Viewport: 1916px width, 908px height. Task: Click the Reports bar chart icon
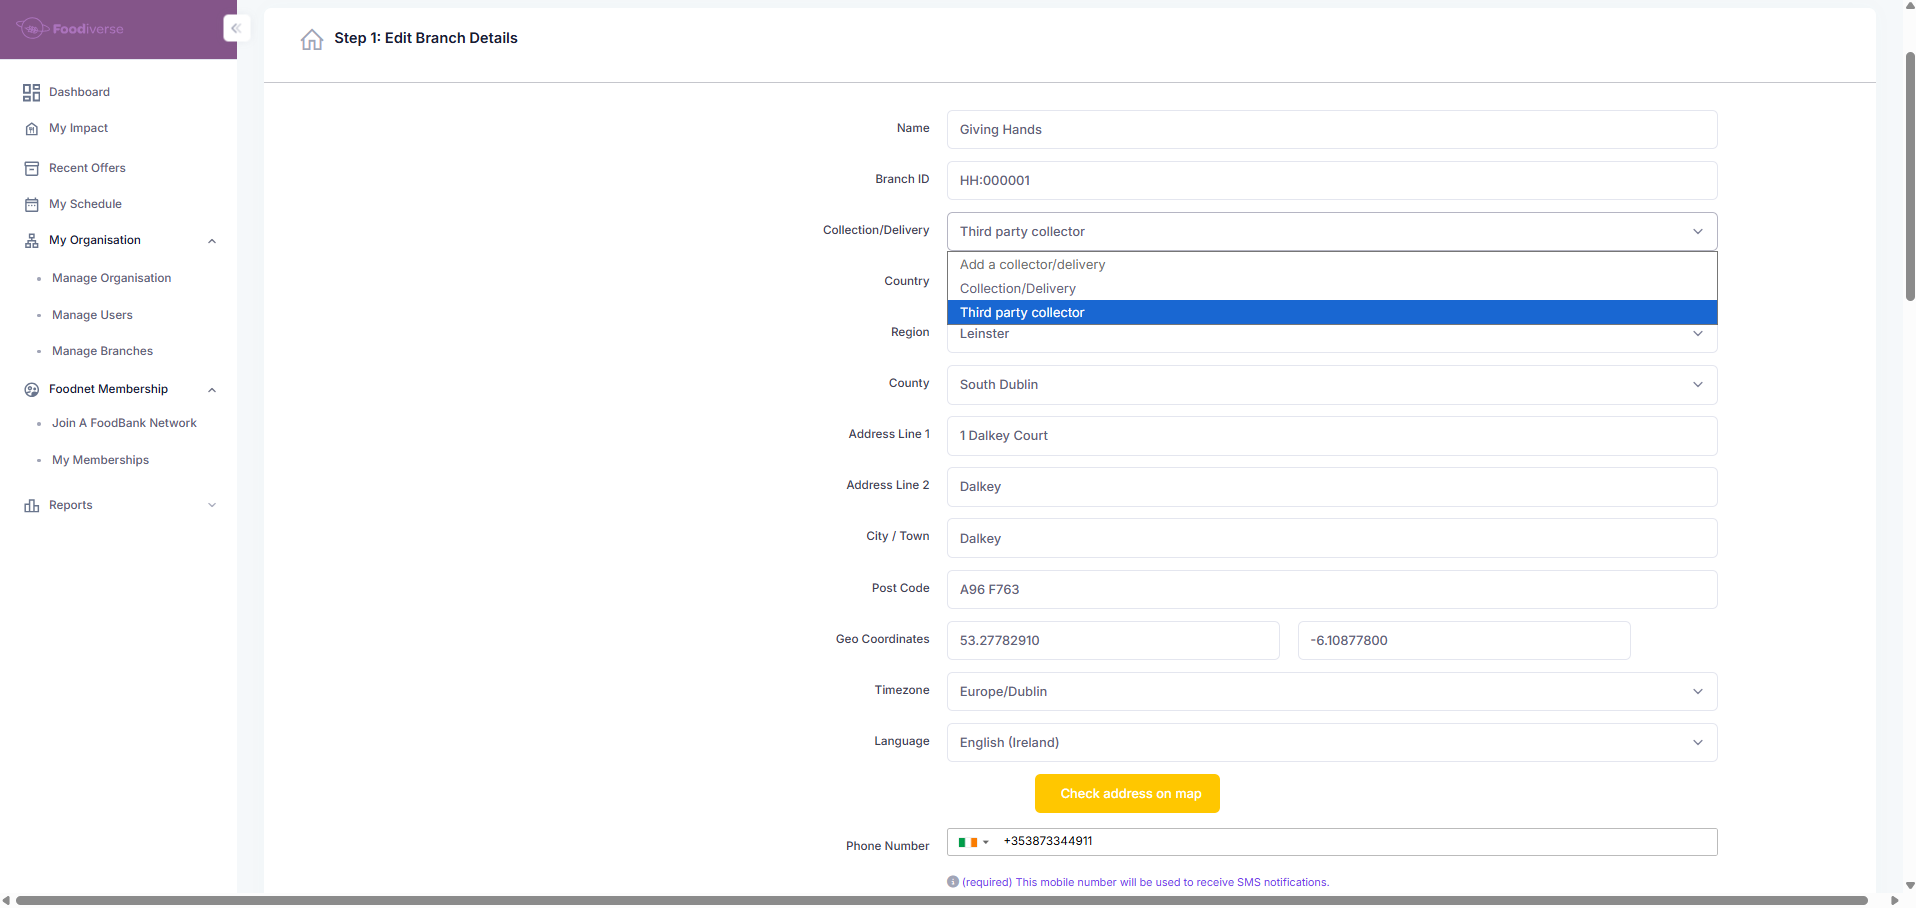(31, 506)
